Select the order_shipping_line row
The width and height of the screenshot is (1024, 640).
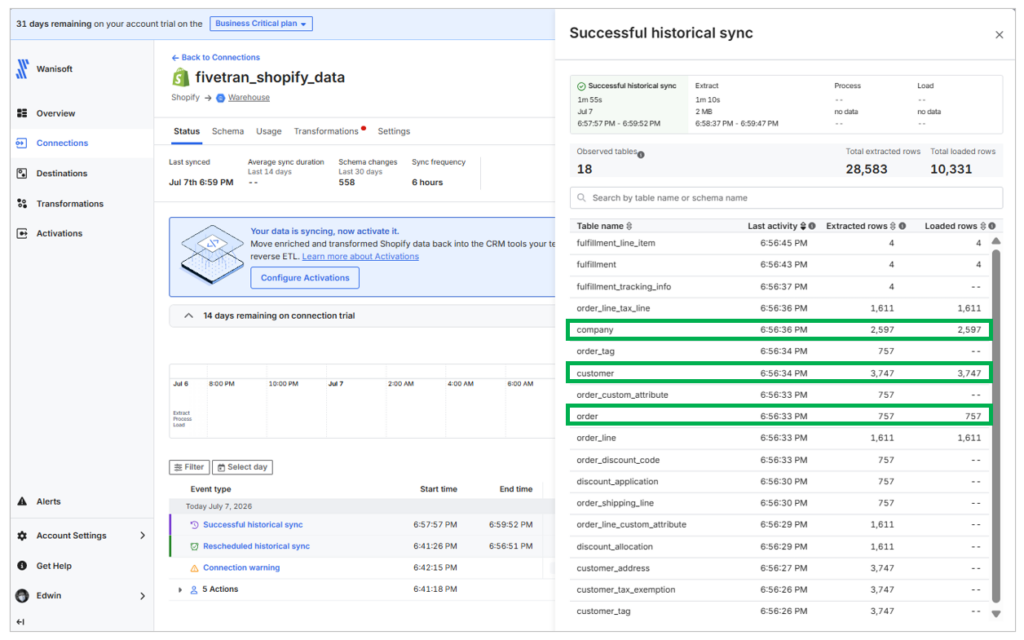pos(779,504)
